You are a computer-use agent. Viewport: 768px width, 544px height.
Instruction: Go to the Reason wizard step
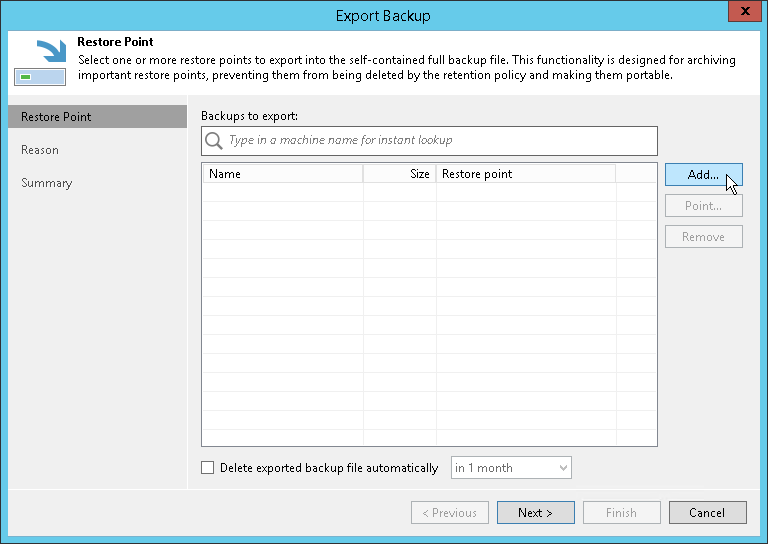coord(40,150)
